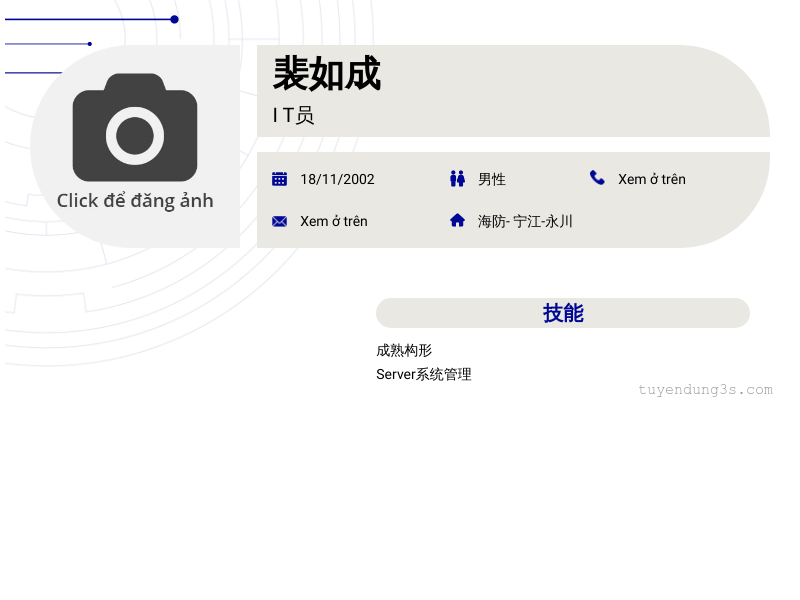Click the home address icon
800x600 pixels.
457,220
